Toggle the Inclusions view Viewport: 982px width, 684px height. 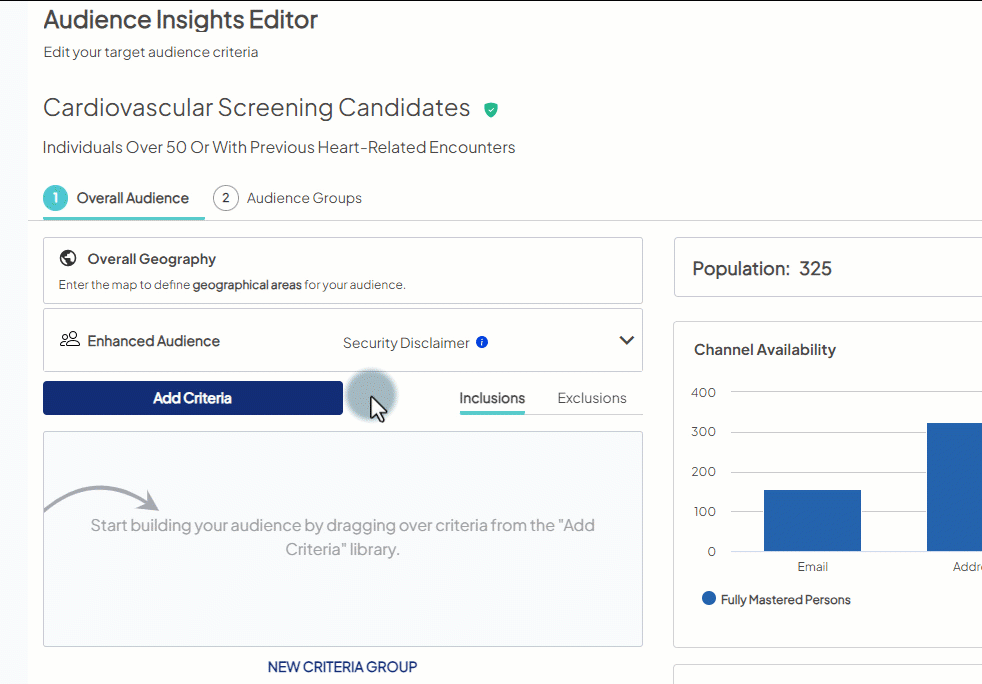pyautogui.click(x=492, y=398)
